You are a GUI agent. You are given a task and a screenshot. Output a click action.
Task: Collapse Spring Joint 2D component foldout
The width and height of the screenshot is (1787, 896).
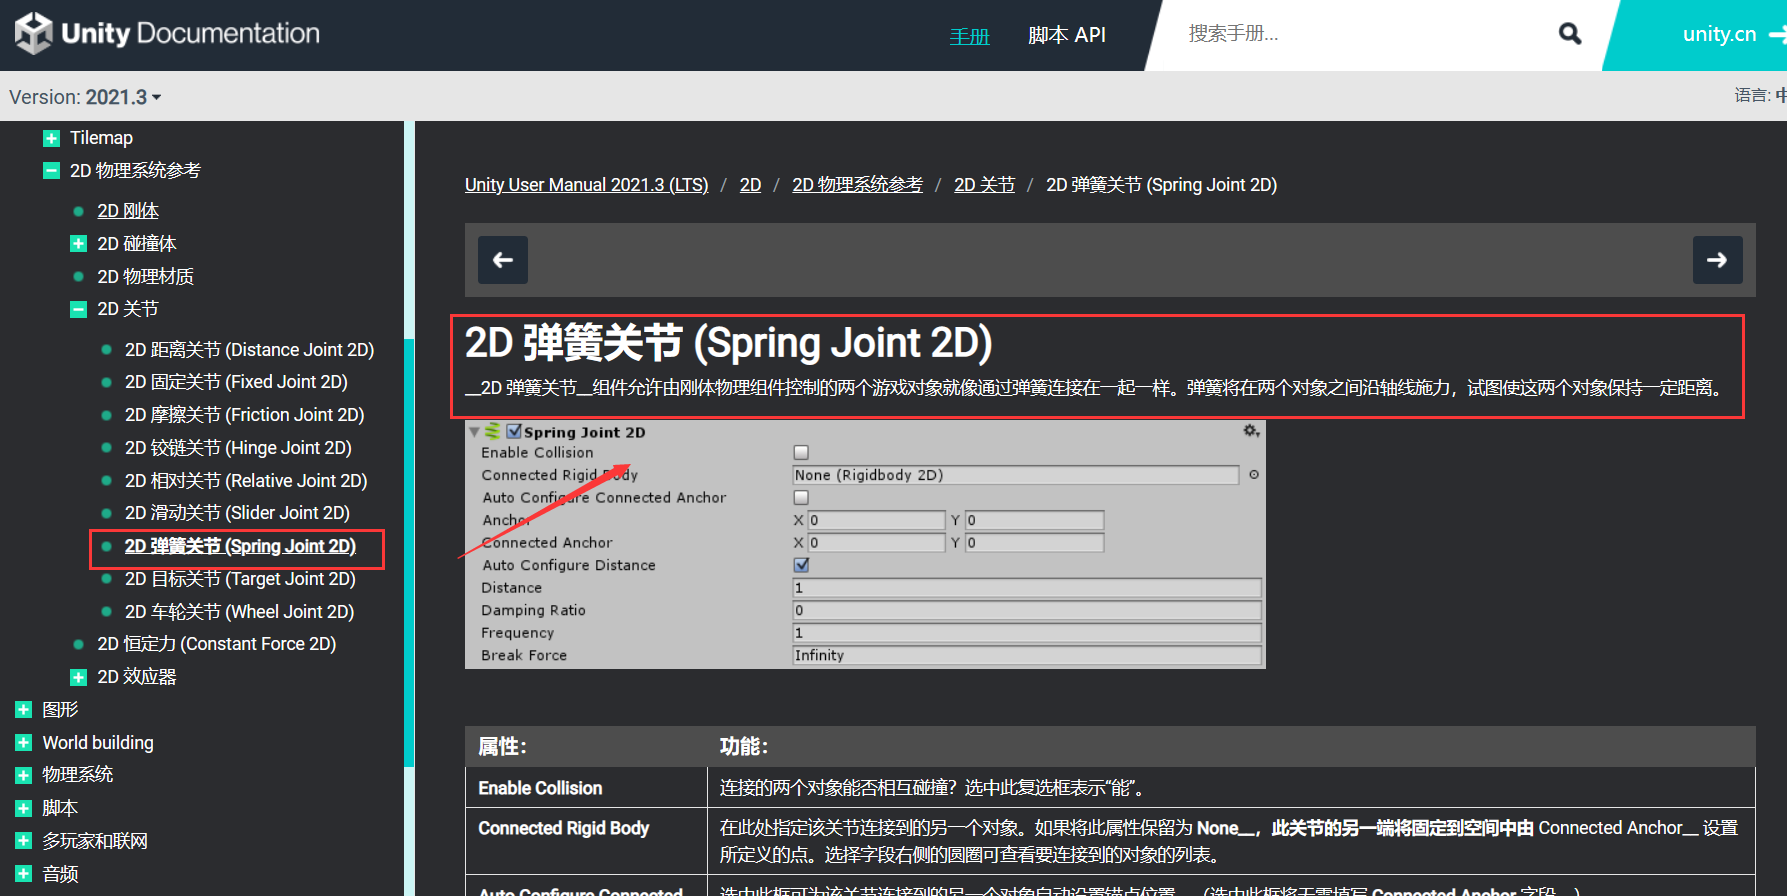point(475,432)
